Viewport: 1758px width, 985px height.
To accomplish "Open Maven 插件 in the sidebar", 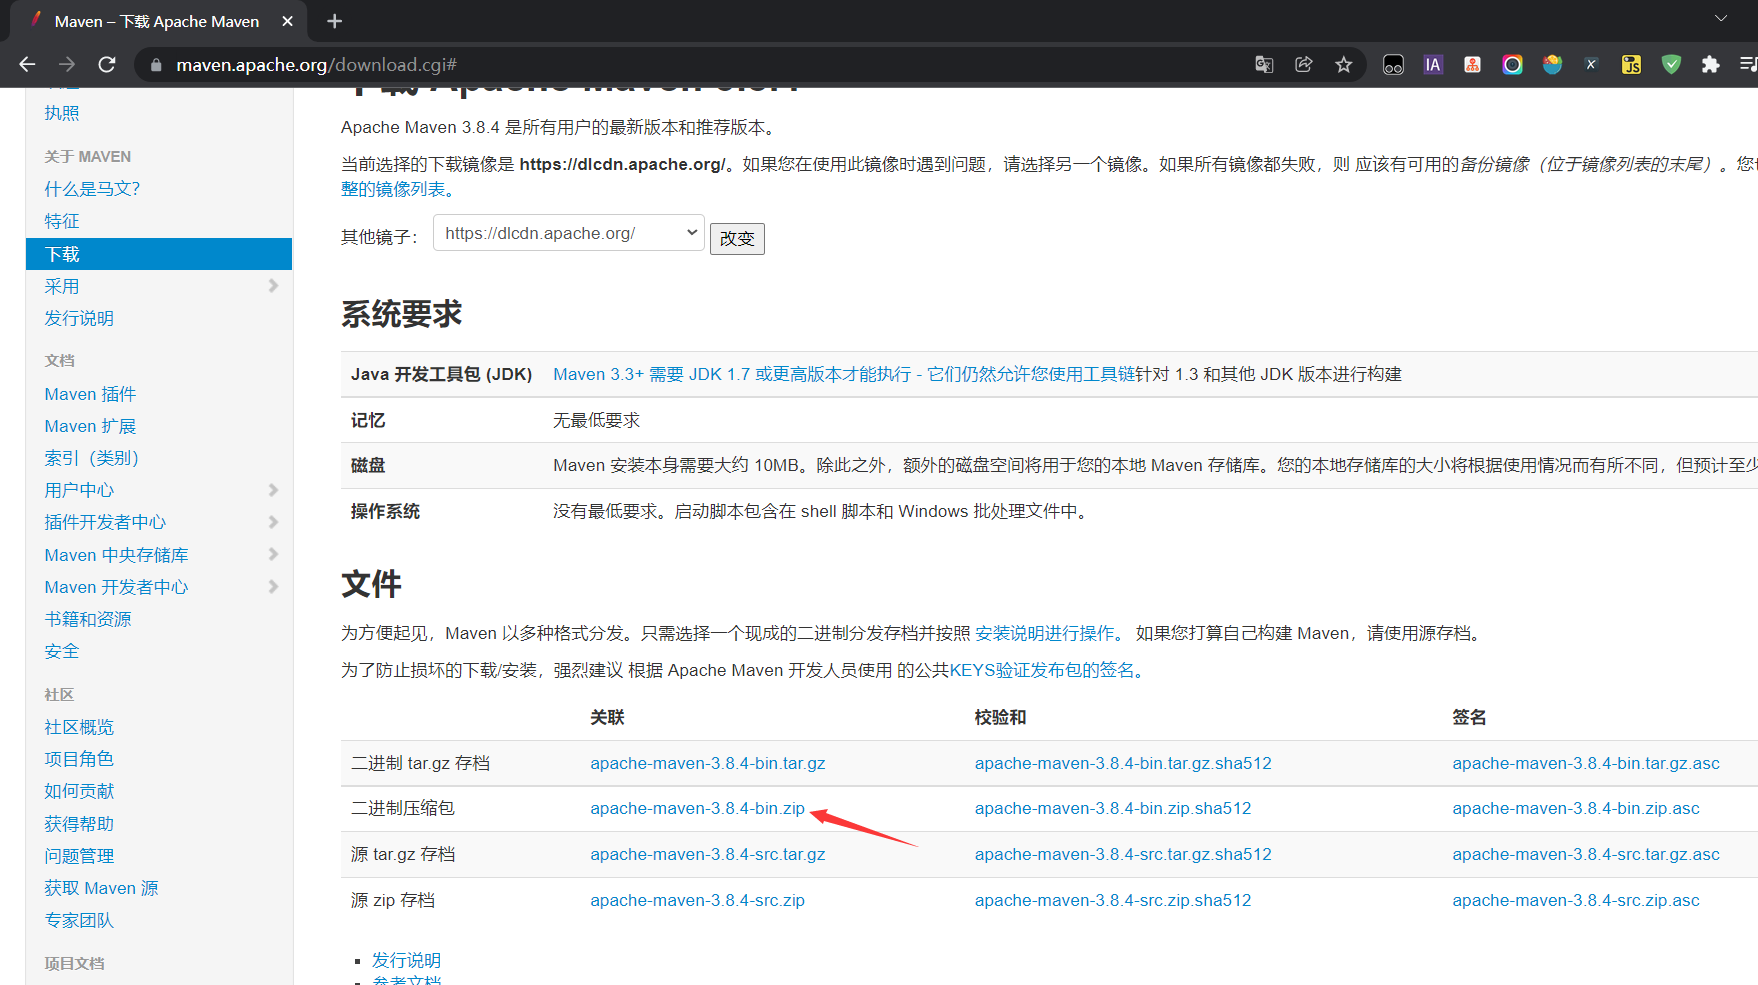I will click(90, 394).
